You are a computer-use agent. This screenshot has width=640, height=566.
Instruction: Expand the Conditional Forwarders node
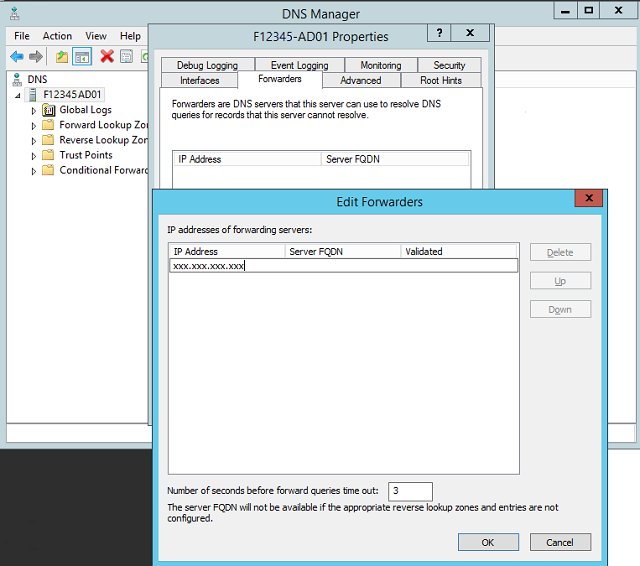pos(33,171)
